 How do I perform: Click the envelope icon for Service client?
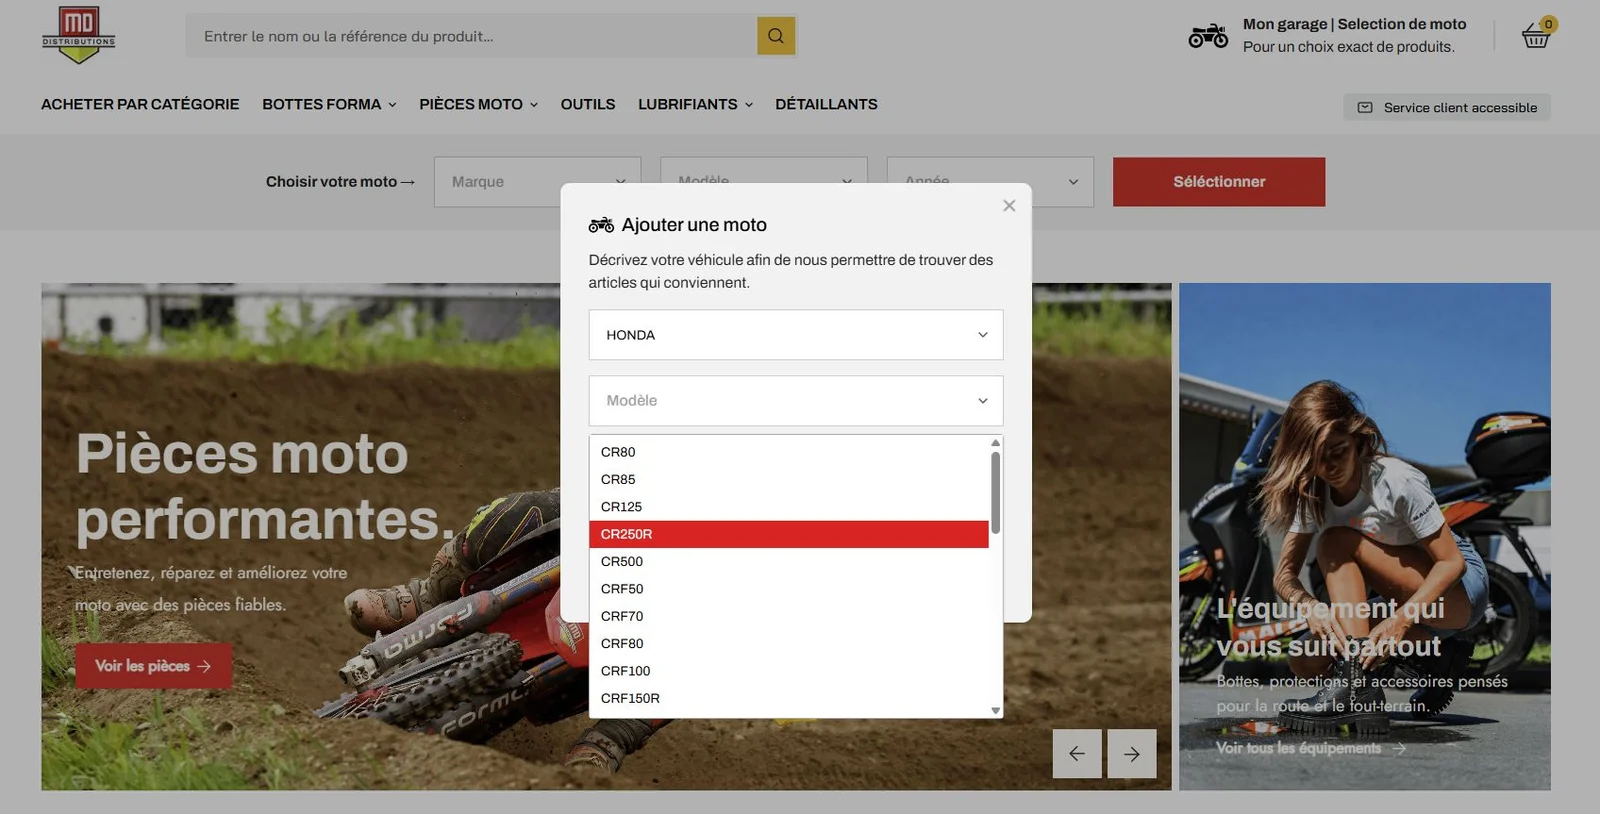(1365, 107)
